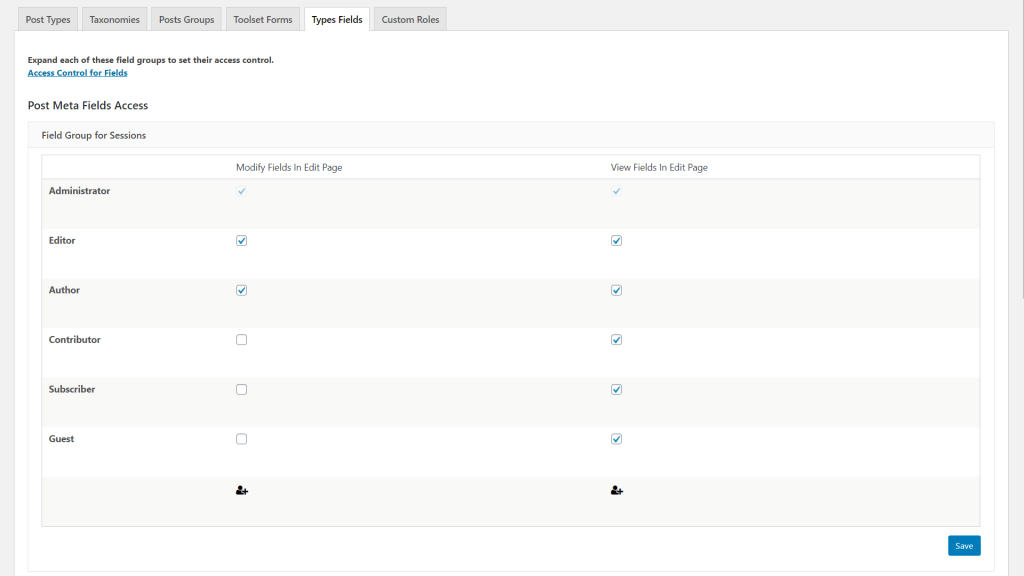Screen dimensions: 1024x576
Task: Switch to the Posts Groups tab
Action: click(x=186, y=18)
